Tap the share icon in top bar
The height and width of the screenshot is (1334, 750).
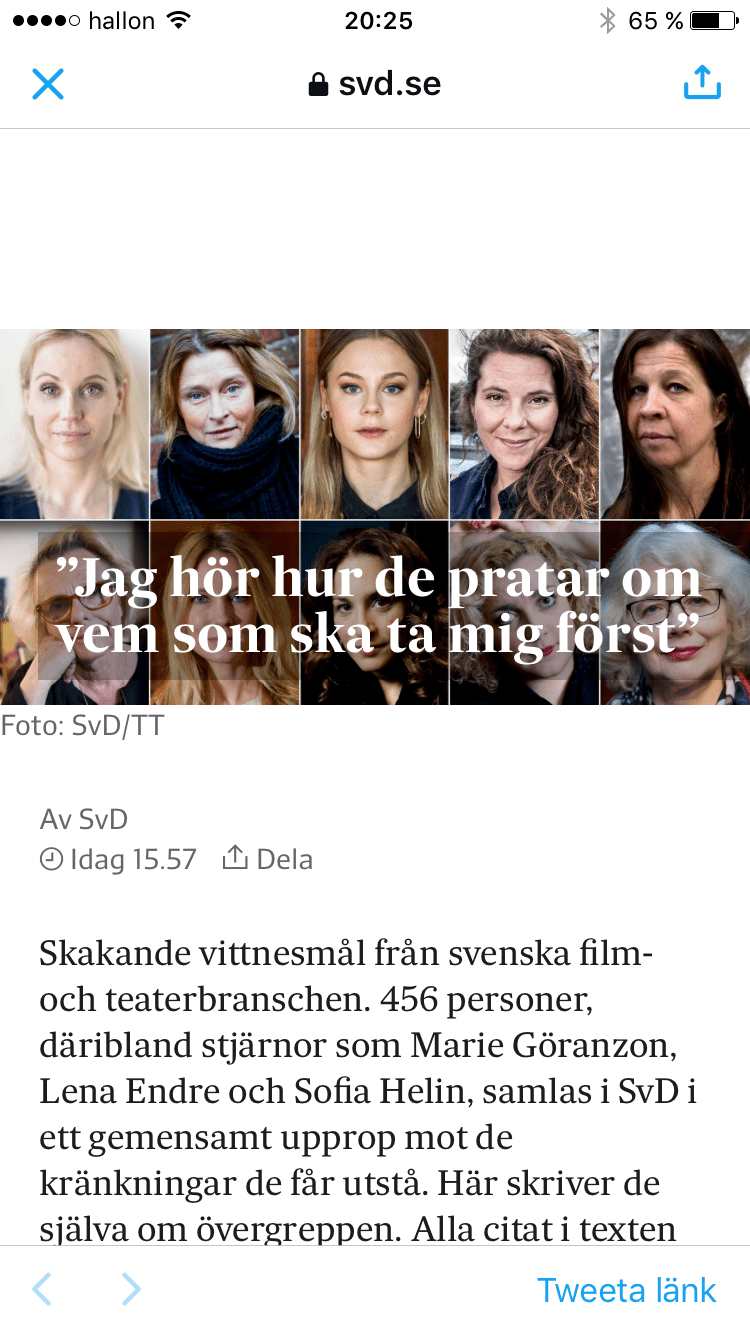click(x=702, y=82)
